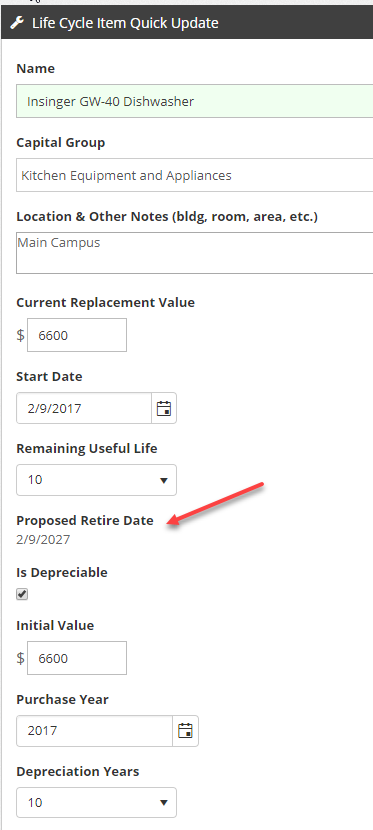Click the Life Cycle Item Quick Update title

[125, 23]
